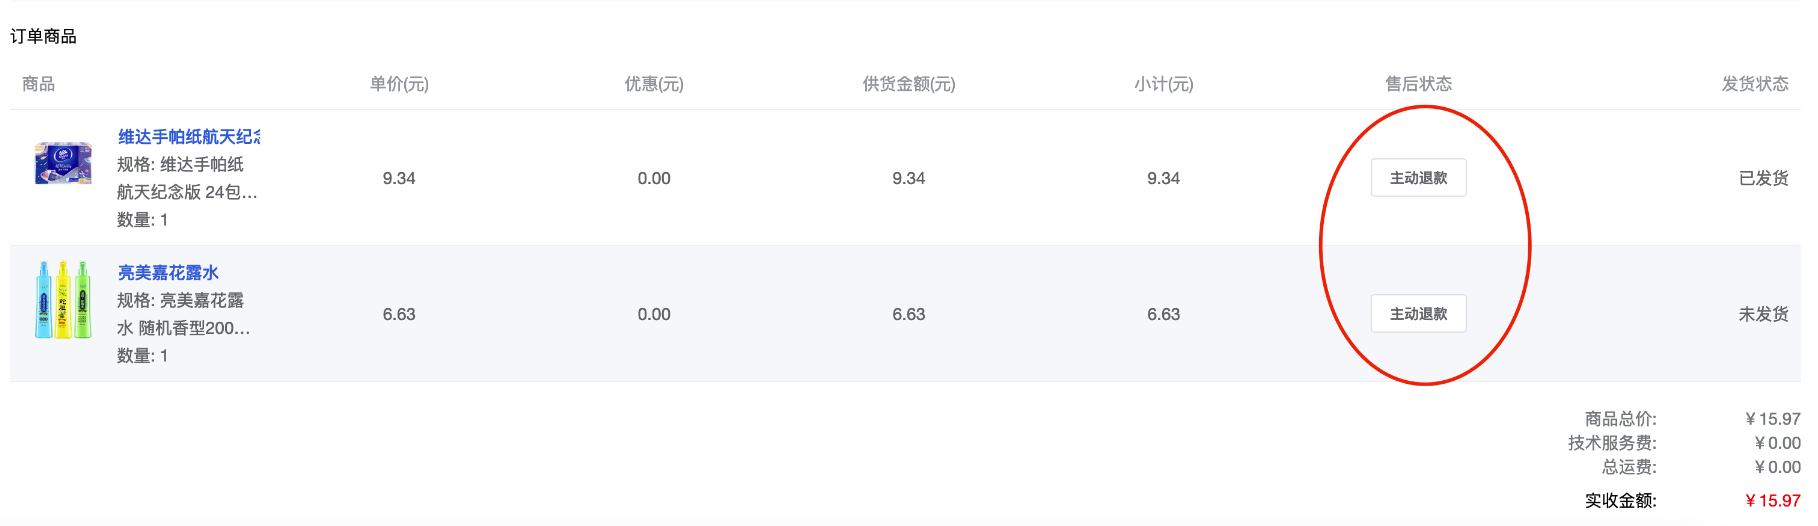The width and height of the screenshot is (1818, 526).
Task: Click the 售后状态 column header
Action: click(1418, 84)
